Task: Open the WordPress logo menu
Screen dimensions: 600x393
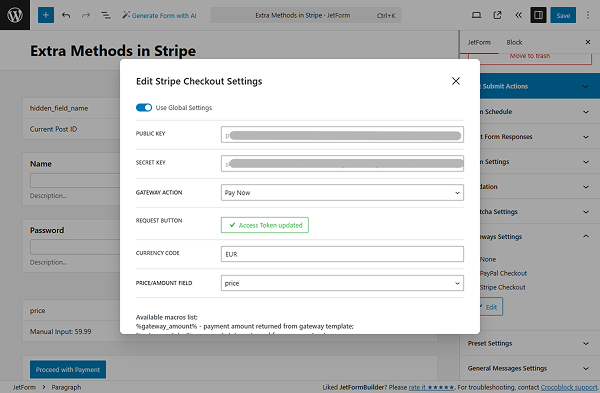Action: click(x=15, y=15)
